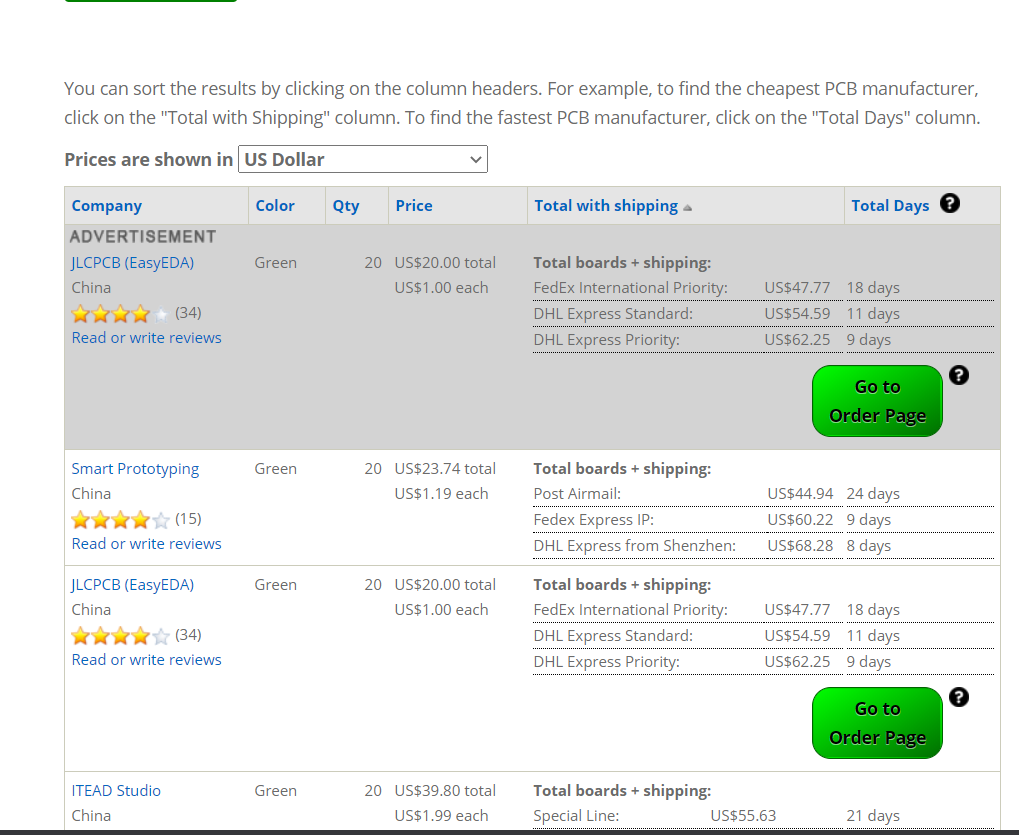The width and height of the screenshot is (1019, 835).
Task: Sort results by Total Days column
Action: point(890,205)
